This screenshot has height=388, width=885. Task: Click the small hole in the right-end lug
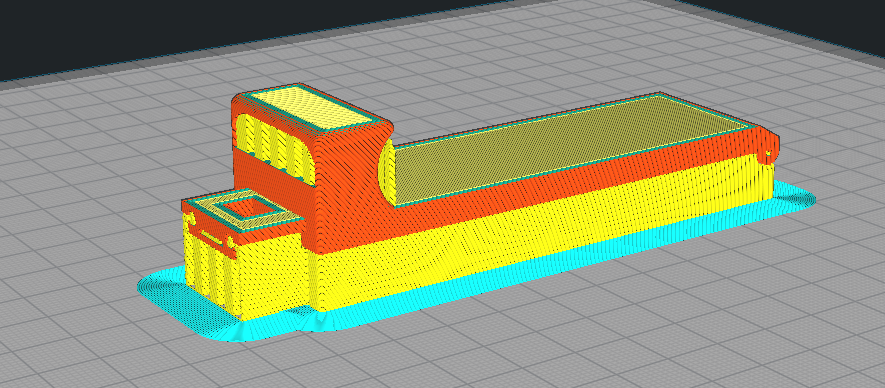click(x=769, y=153)
